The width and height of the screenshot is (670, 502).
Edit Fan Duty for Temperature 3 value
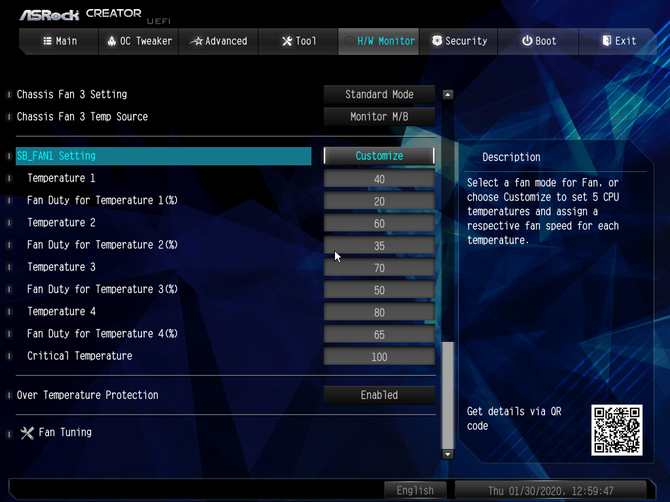click(x=379, y=290)
